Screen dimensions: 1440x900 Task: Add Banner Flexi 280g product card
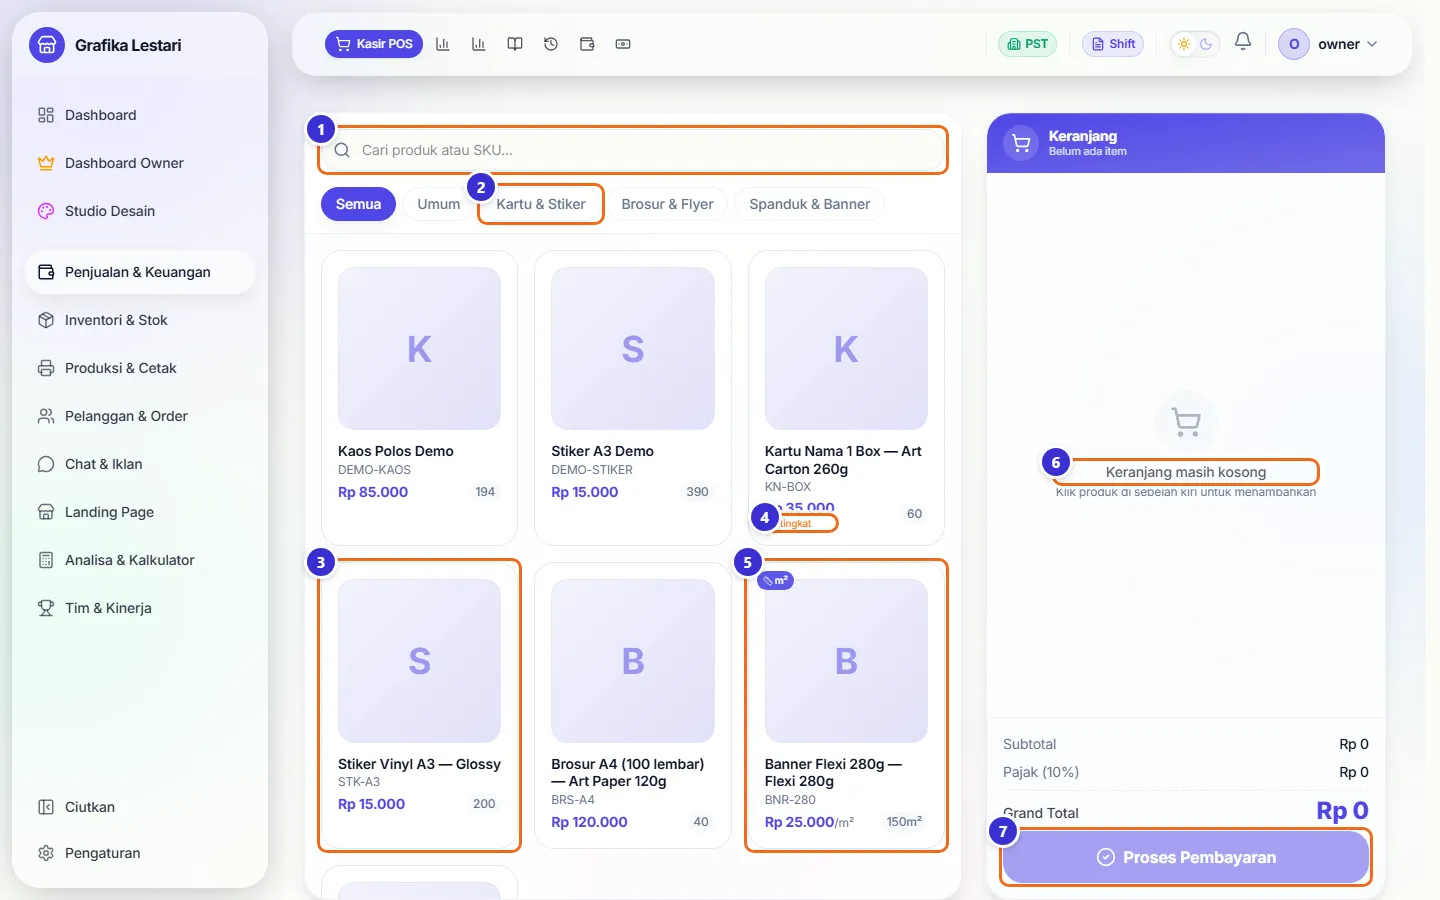click(846, 705)
